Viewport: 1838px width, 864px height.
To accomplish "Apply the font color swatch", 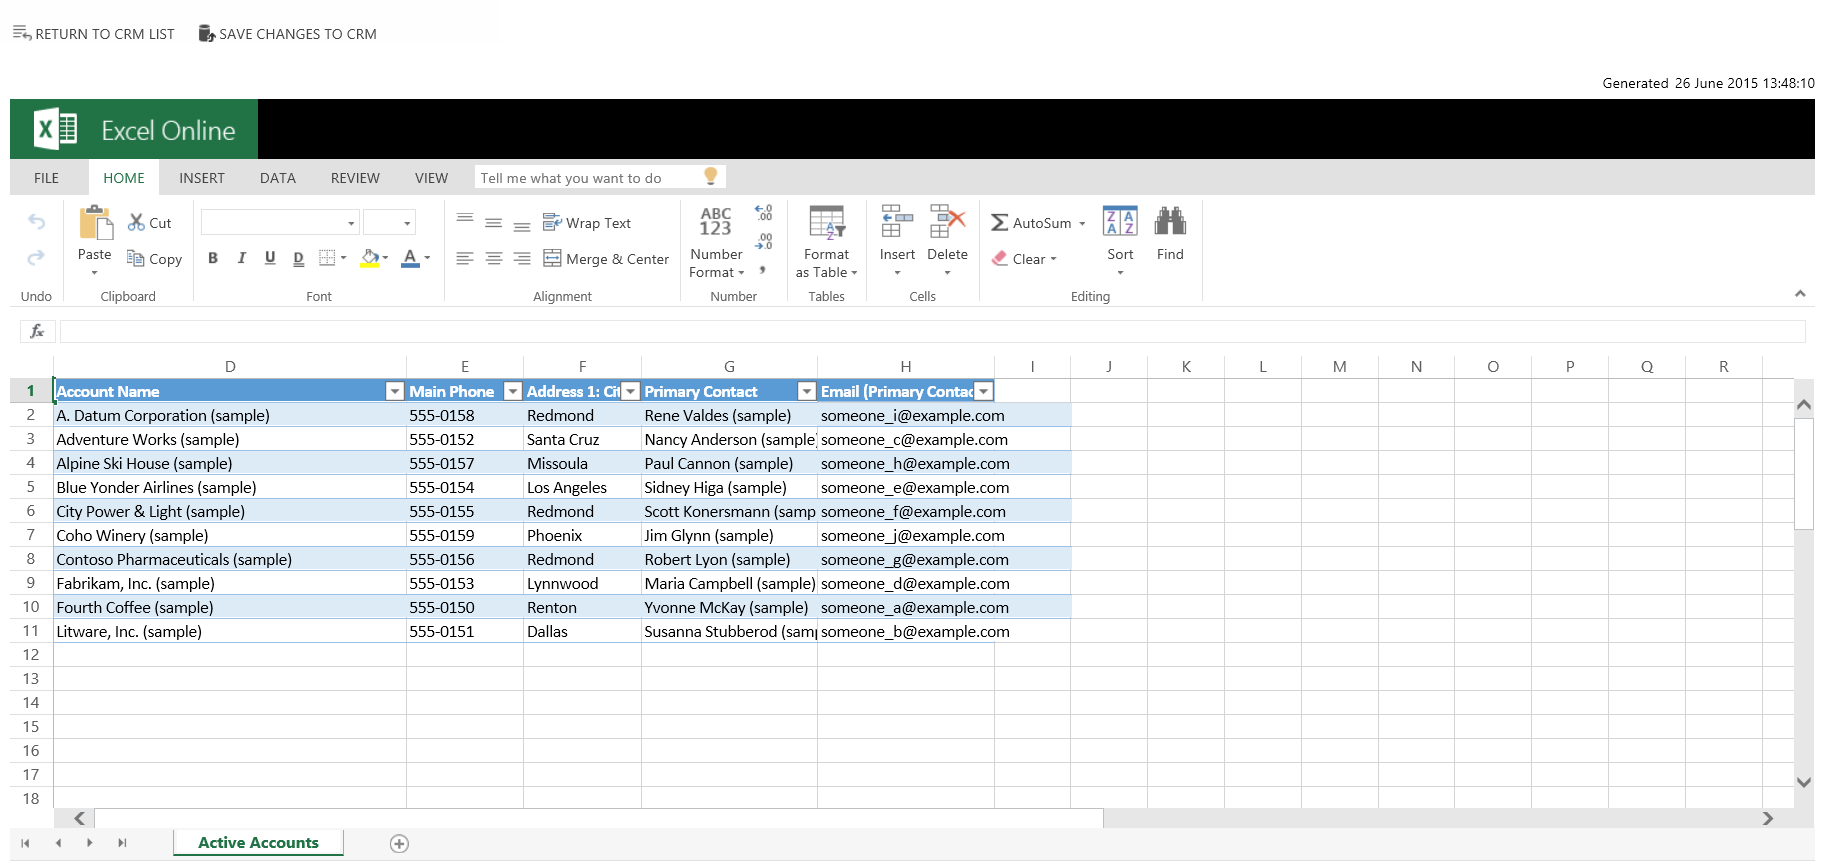I will [410, 258].
